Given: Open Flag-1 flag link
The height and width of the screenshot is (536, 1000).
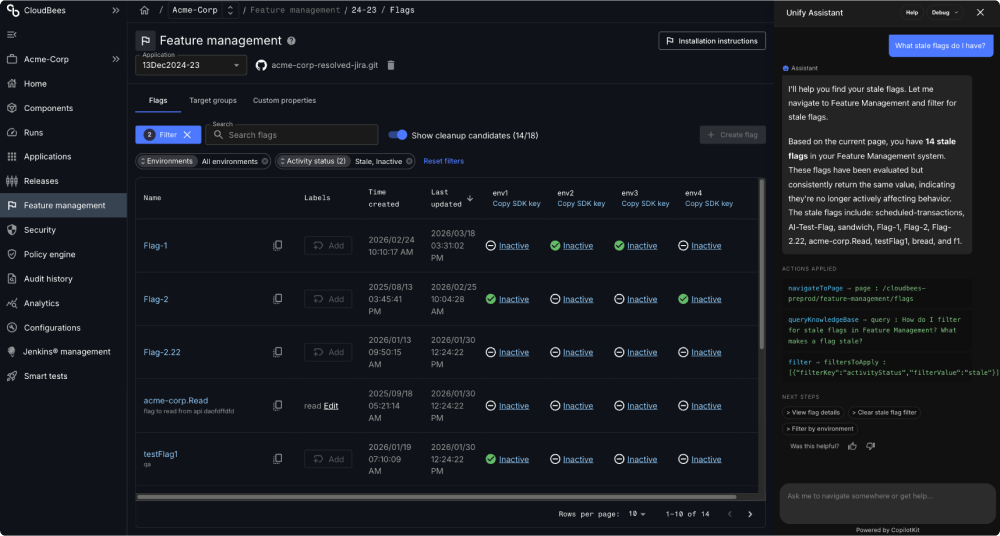Looking at the screenshot, I should point(156,246).
